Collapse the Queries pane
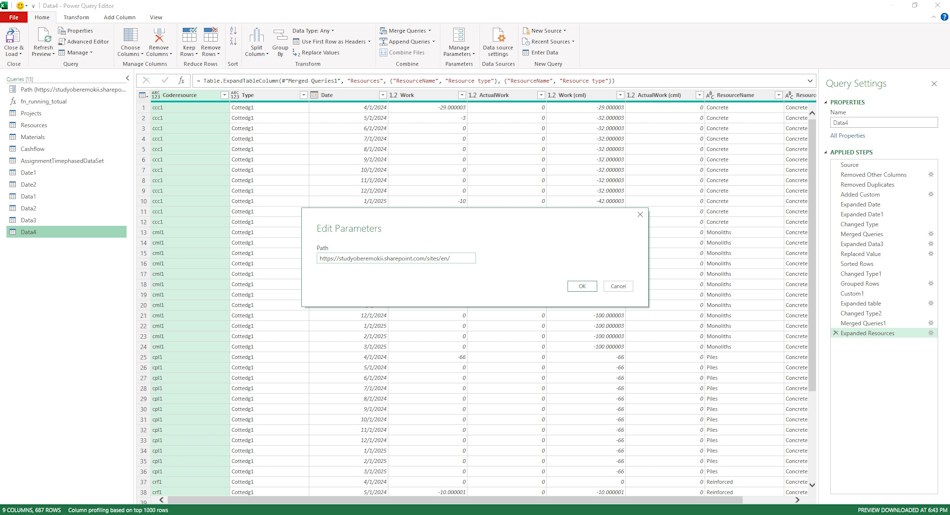This screenshot has height=515, width=950. point(127,79)
